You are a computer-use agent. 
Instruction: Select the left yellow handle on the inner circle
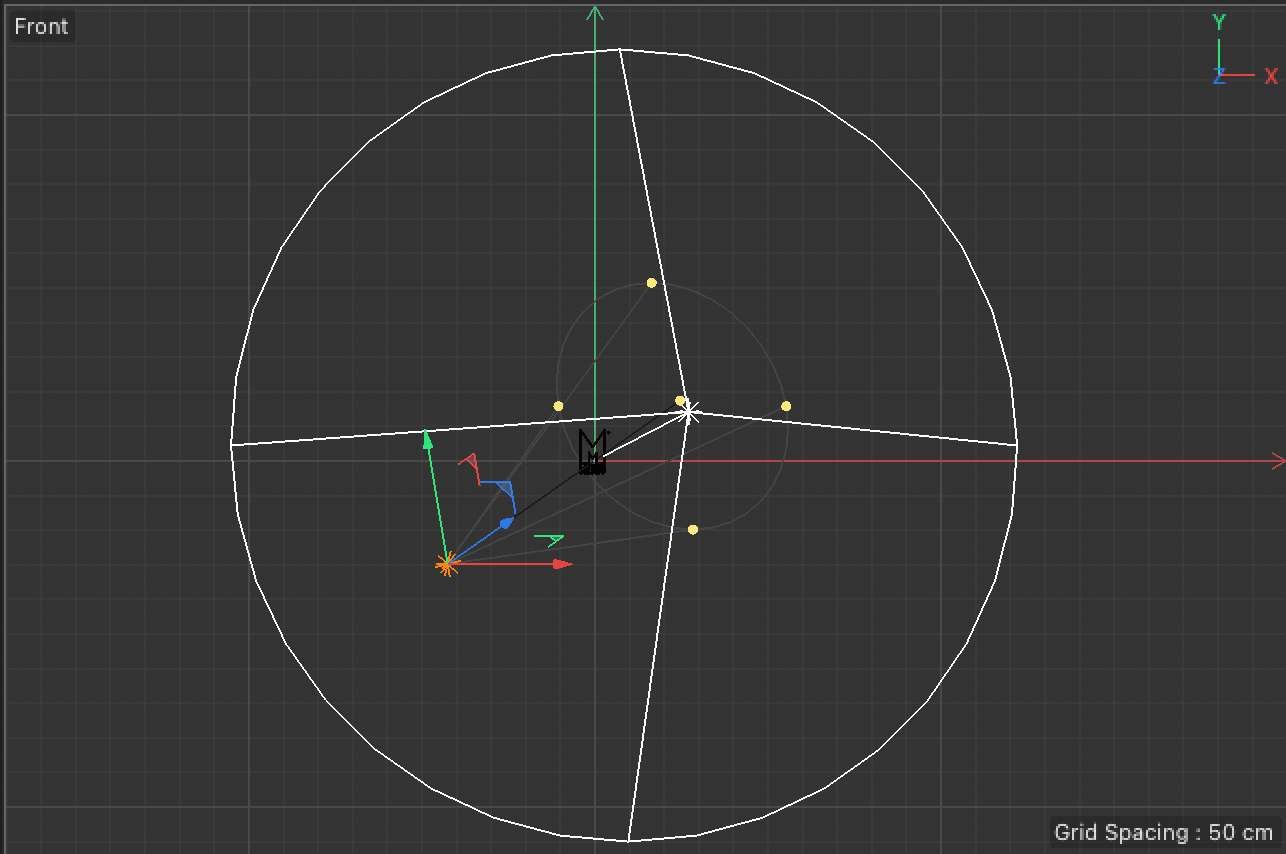pos(558,406)
